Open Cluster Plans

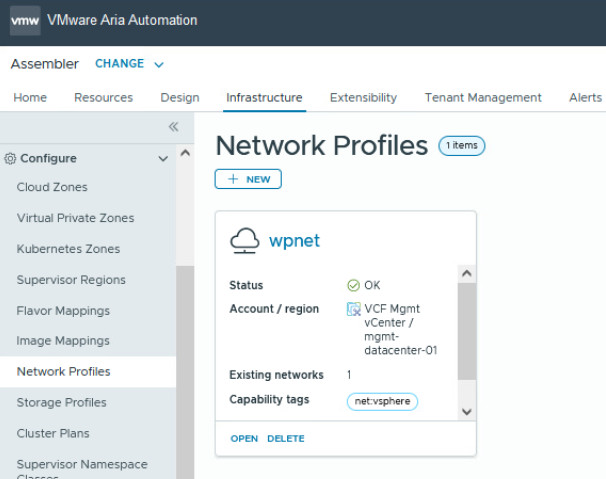point(53,433)
